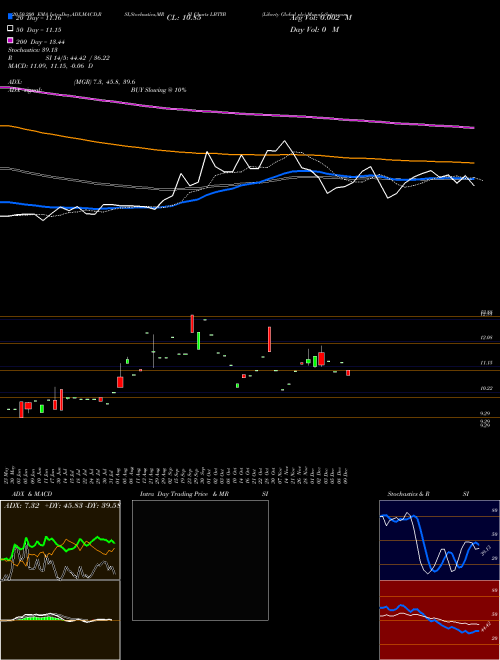
Task: Click the 'Intra Day Trading Price' panel title
Action: click(x=174, y=494)
